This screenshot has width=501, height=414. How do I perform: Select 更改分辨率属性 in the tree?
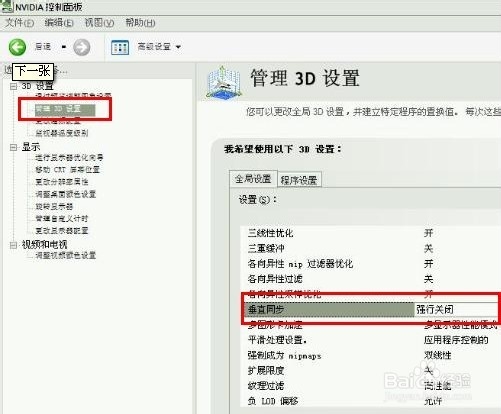click(x=62, y=182)
